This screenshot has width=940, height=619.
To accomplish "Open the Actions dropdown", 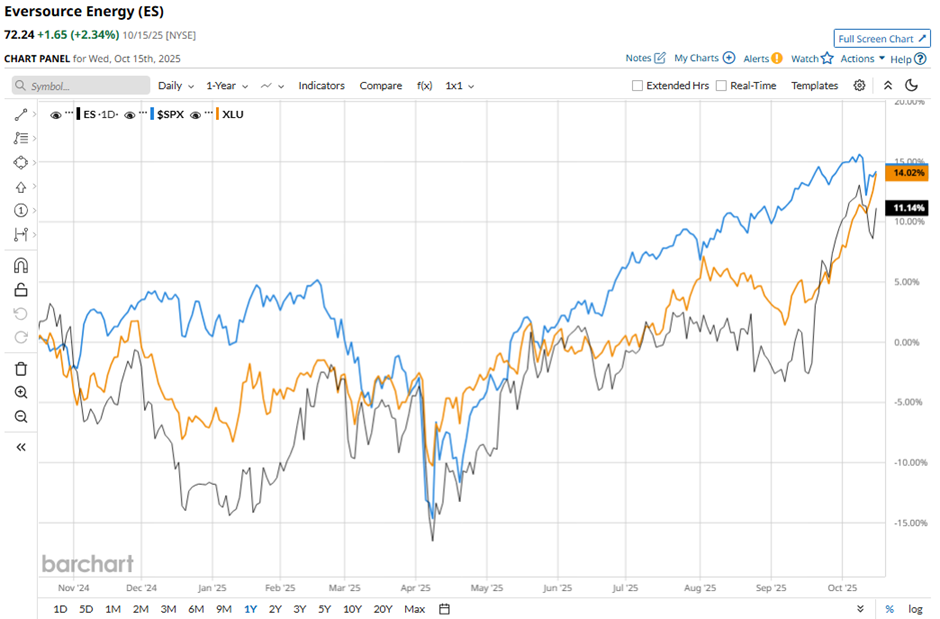I will coord(862,58).
